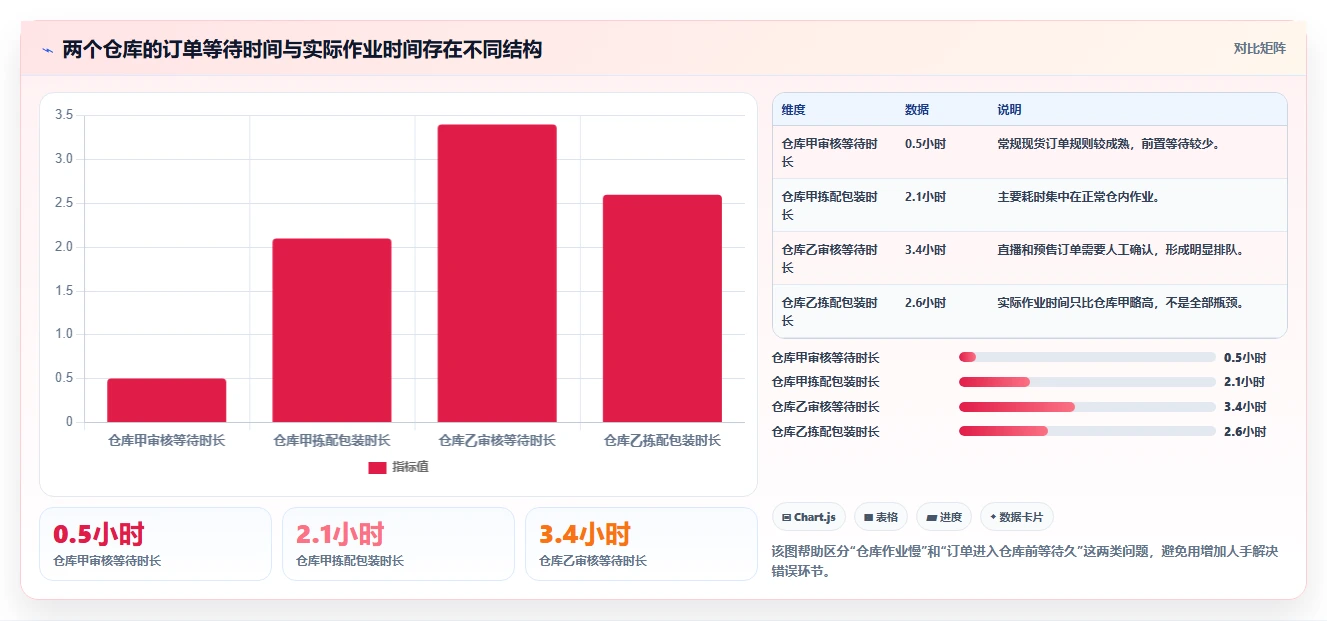Click the 对比矩阵 label in the header

click(x=1259, y=48)
